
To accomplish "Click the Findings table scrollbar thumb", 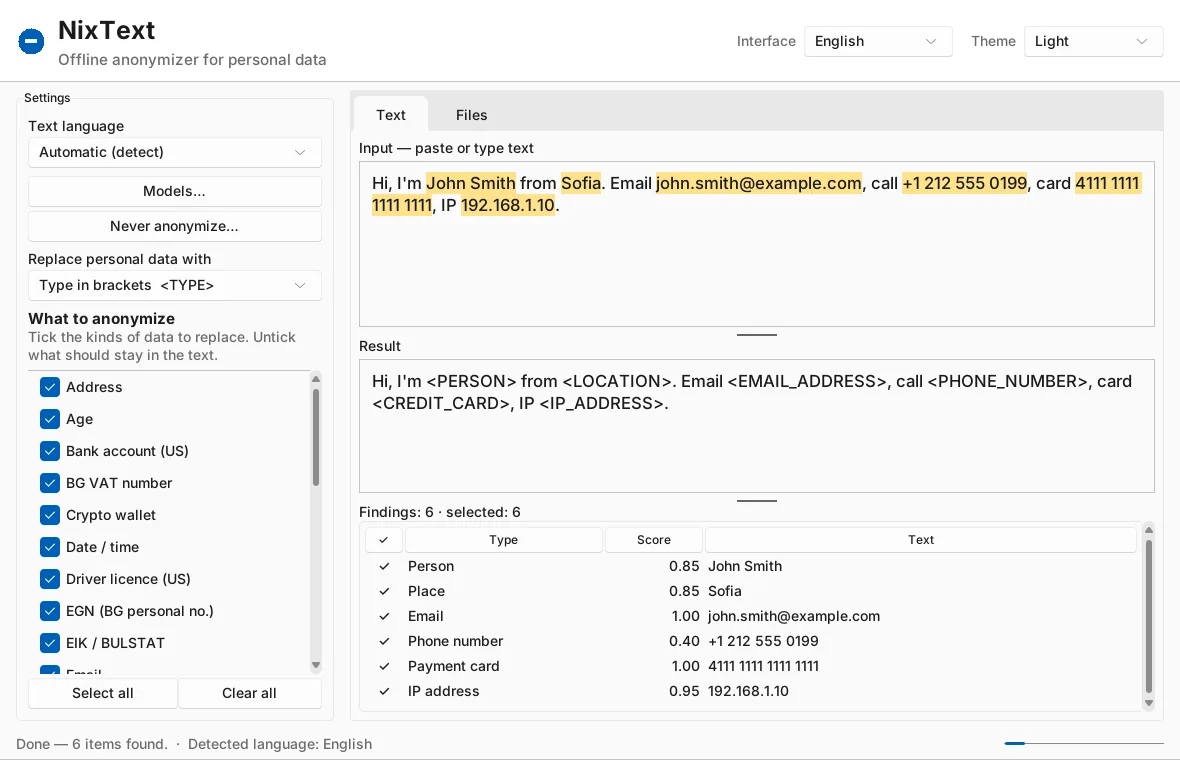I will [1148, 616].
